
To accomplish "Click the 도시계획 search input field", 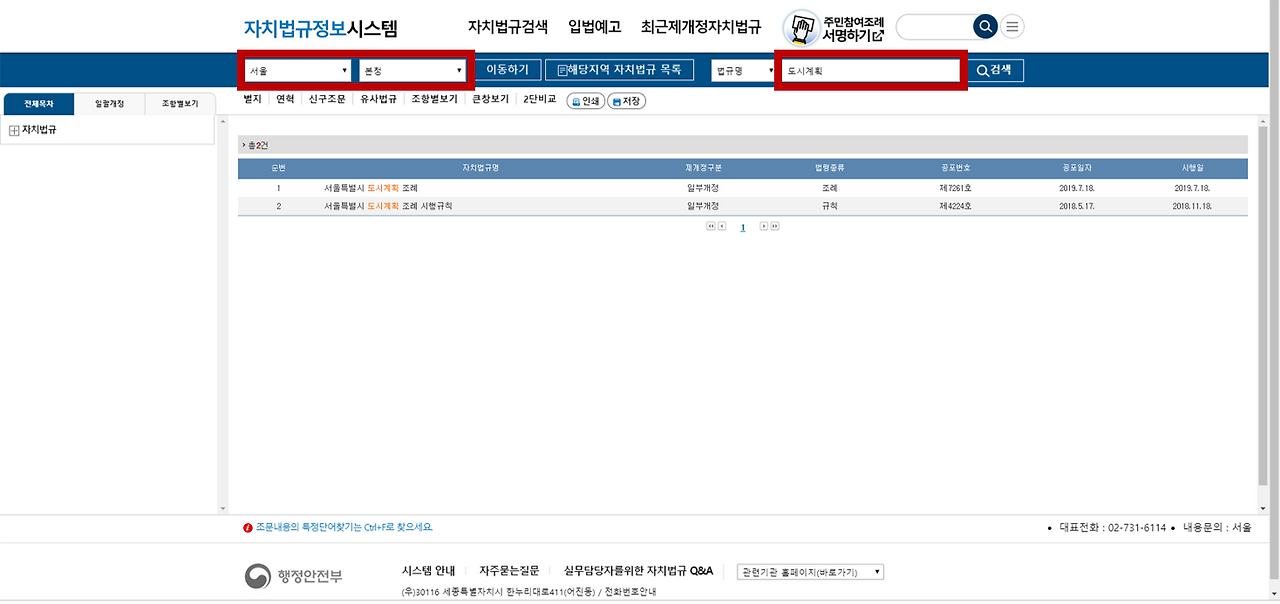I will pyautogui.click(x=870, y=70).
